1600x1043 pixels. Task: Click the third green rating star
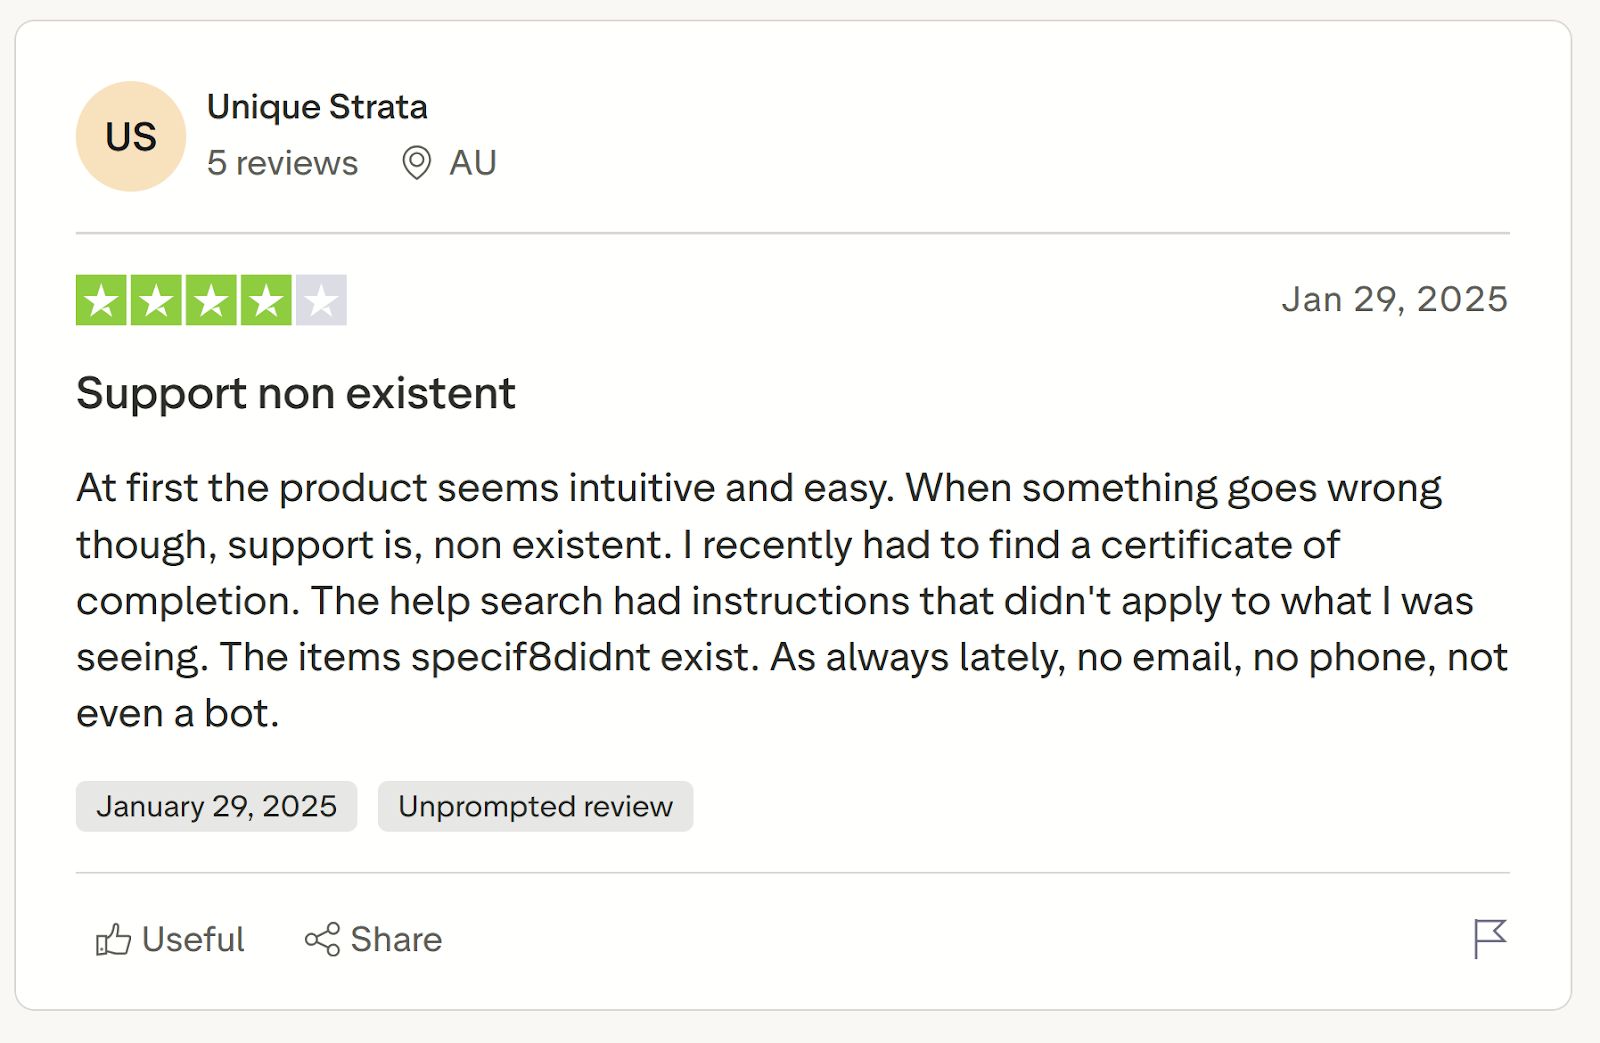pos(211,300)
